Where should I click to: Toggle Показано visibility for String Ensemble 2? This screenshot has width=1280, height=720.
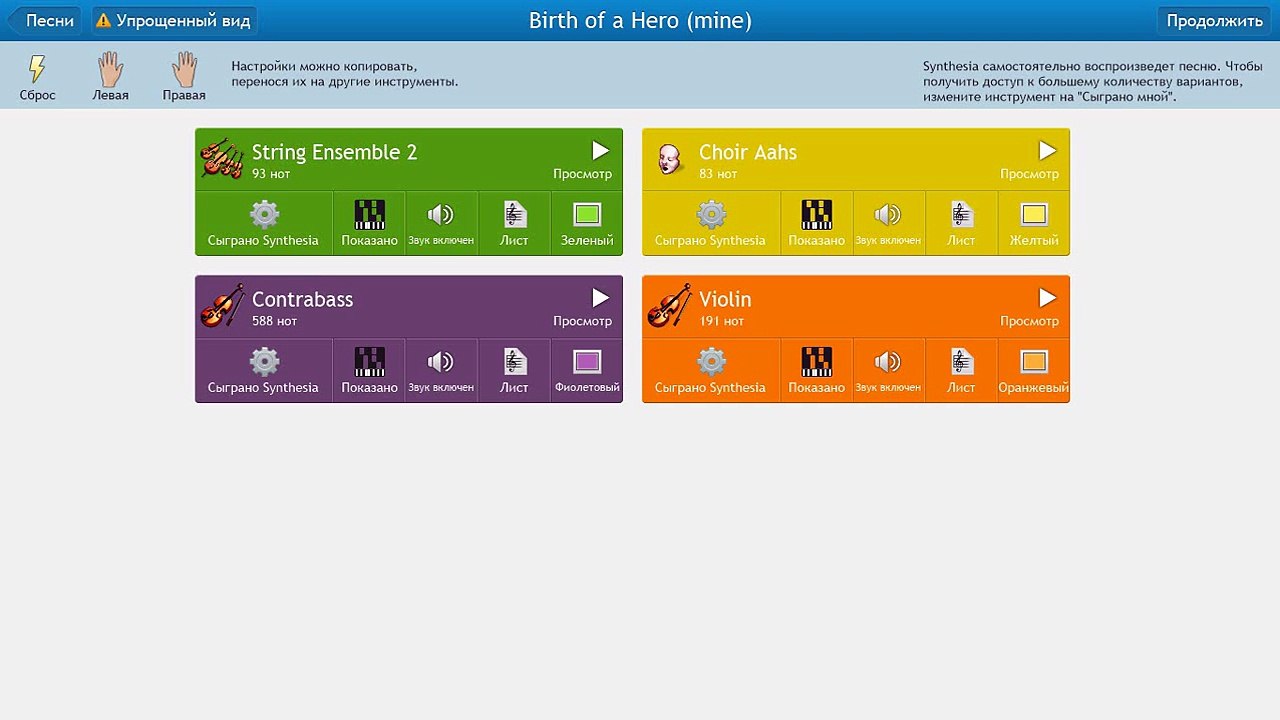coord(369,223)
